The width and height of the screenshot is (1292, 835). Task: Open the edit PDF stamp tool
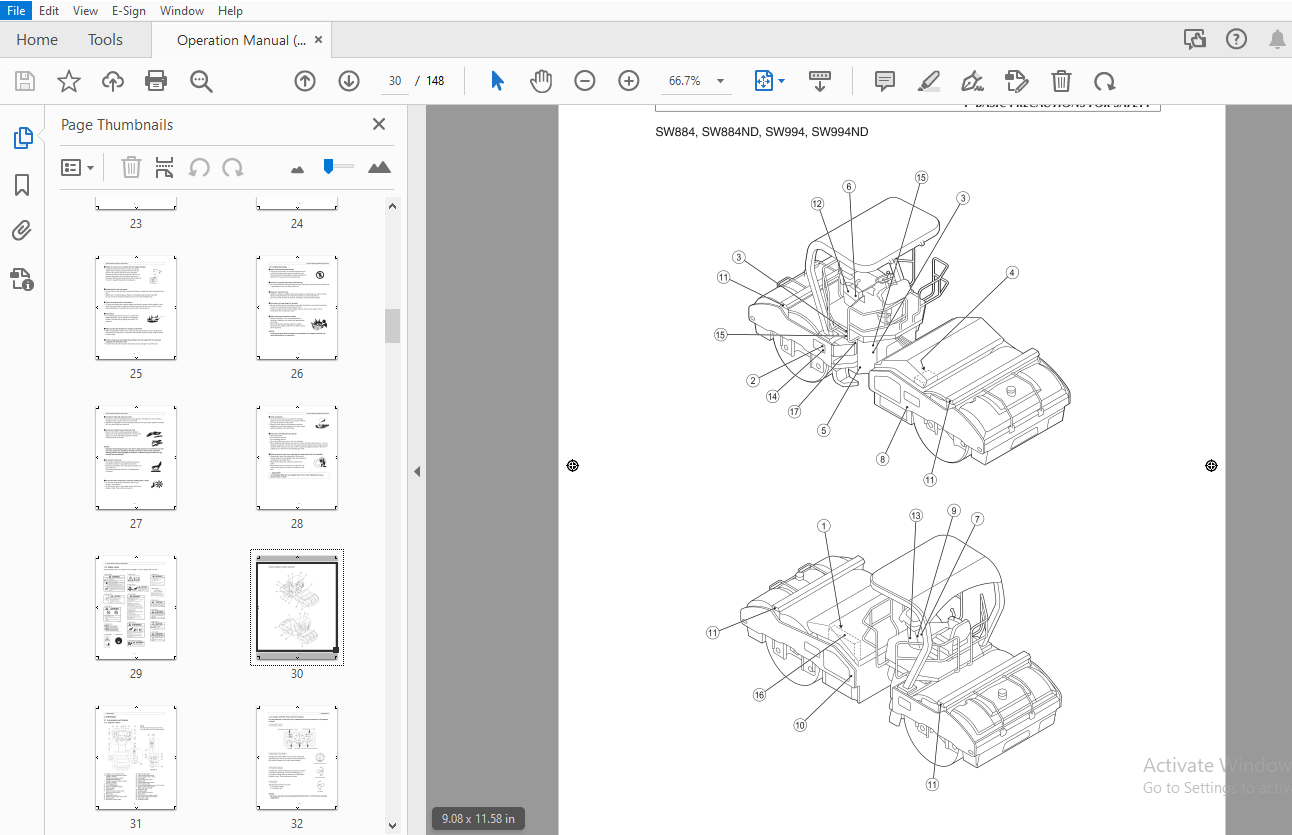(x=1016, y=81)
